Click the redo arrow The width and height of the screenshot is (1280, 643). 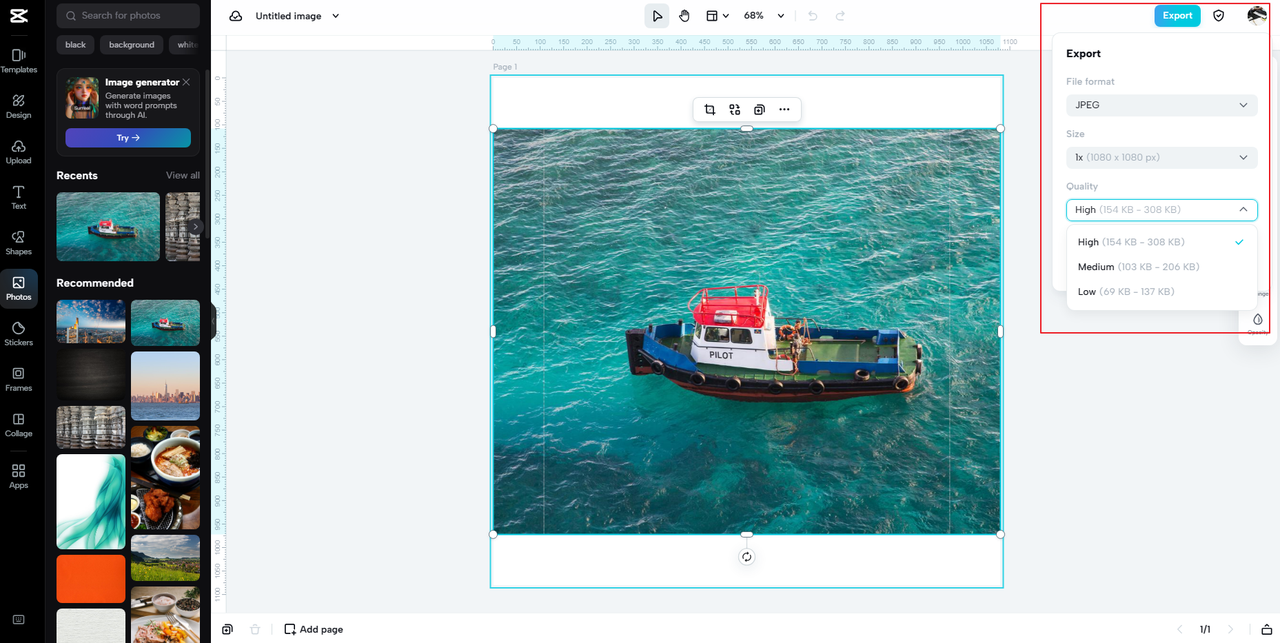[x=840, y=16]
